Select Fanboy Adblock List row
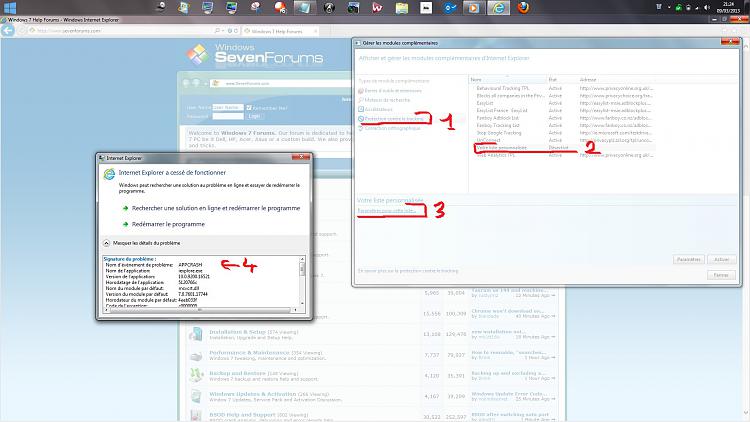The image size is (750, 422). (x=564, y=118)
